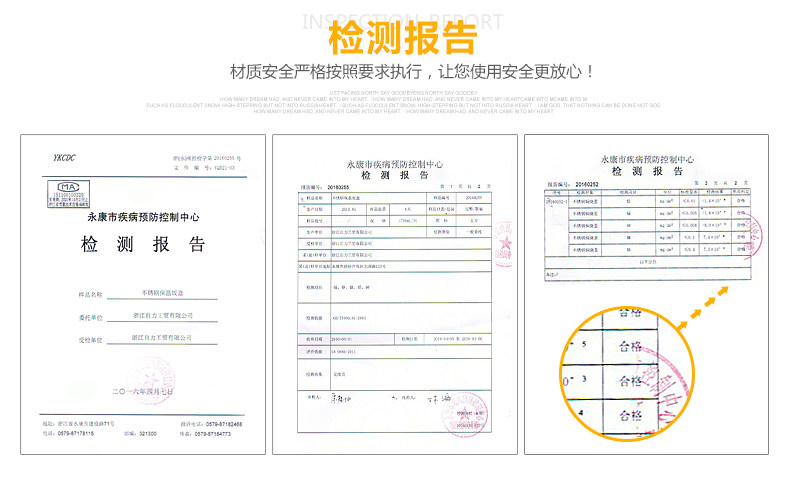The height and width of the screenshot is (485, 790).
Task: Click the 委托单位 label on cover page
Action: (90, 318)
